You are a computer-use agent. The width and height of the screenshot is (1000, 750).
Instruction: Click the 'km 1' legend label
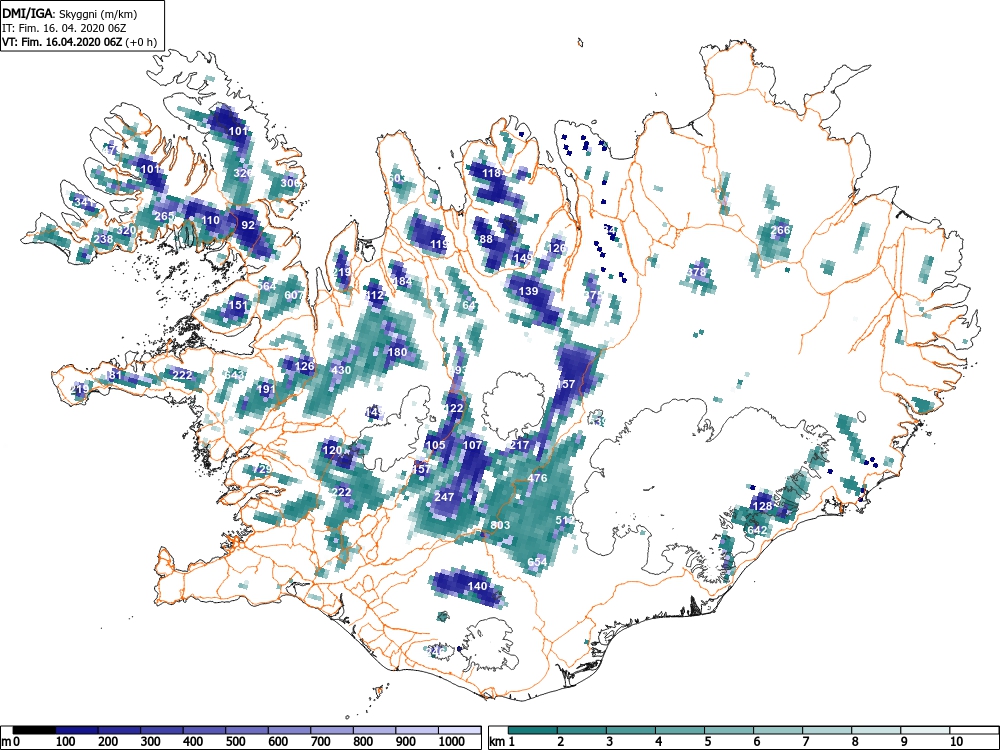[502, 741]
